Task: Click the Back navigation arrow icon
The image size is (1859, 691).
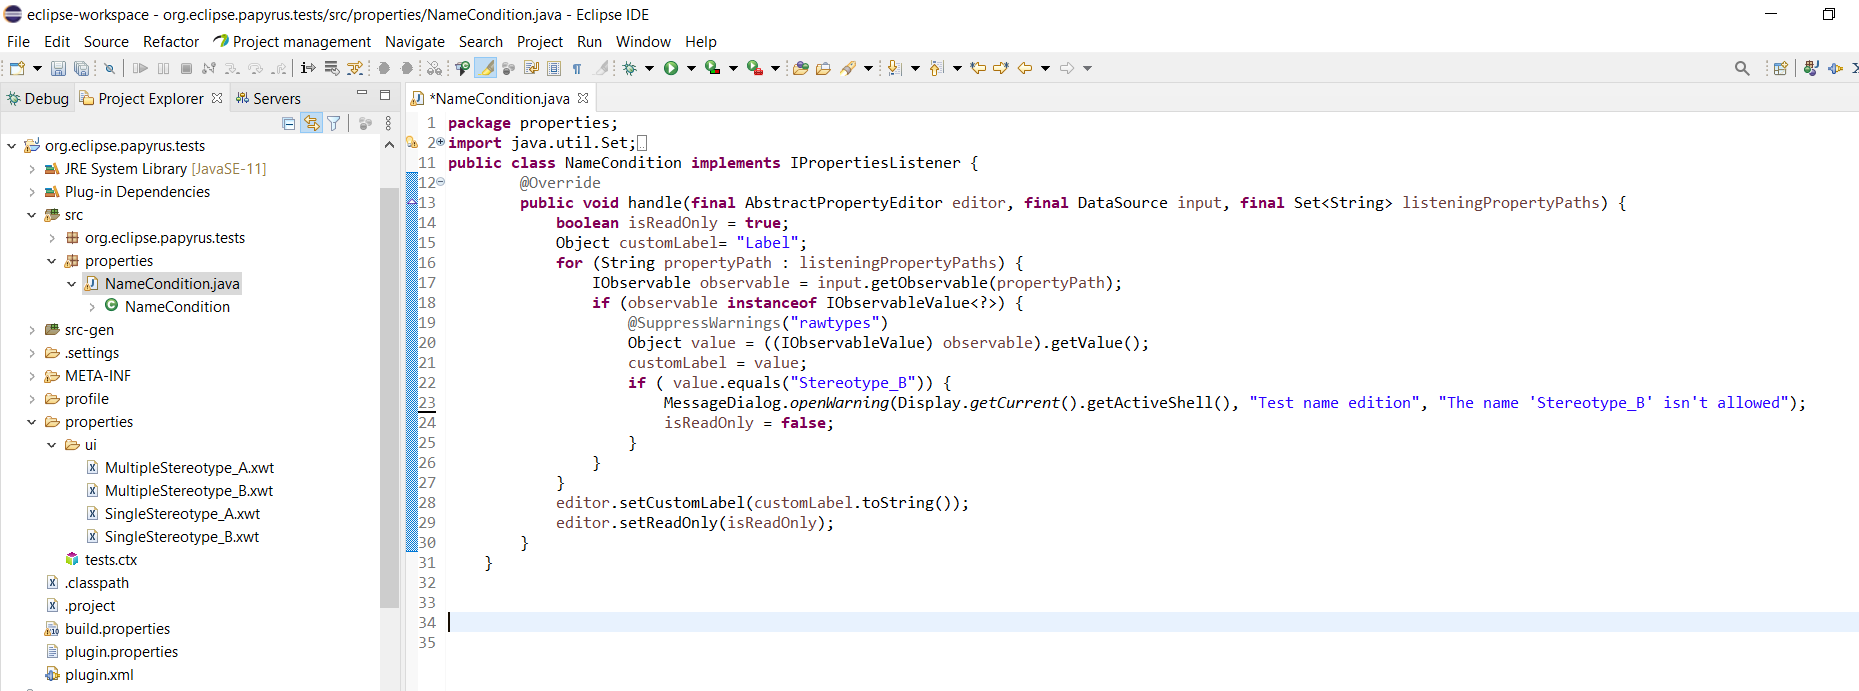Action: [1025, 68]
